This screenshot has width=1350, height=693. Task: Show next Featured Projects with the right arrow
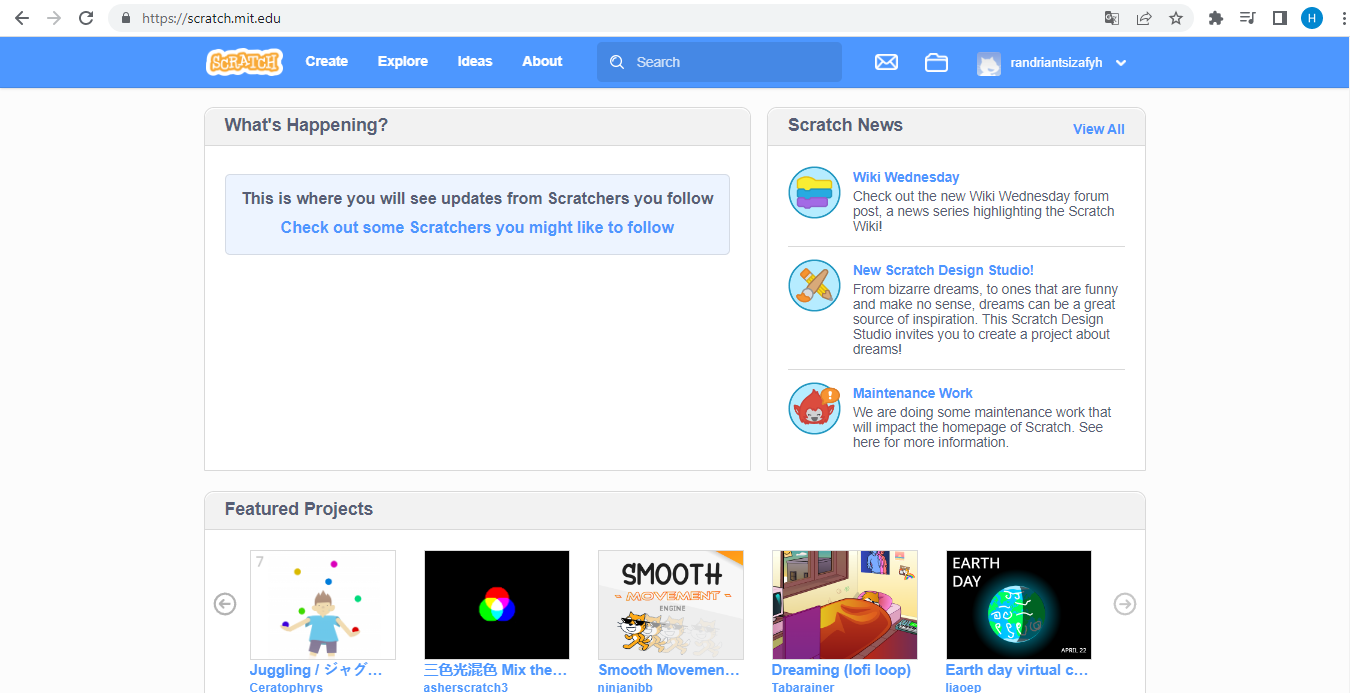(1125, 604)
